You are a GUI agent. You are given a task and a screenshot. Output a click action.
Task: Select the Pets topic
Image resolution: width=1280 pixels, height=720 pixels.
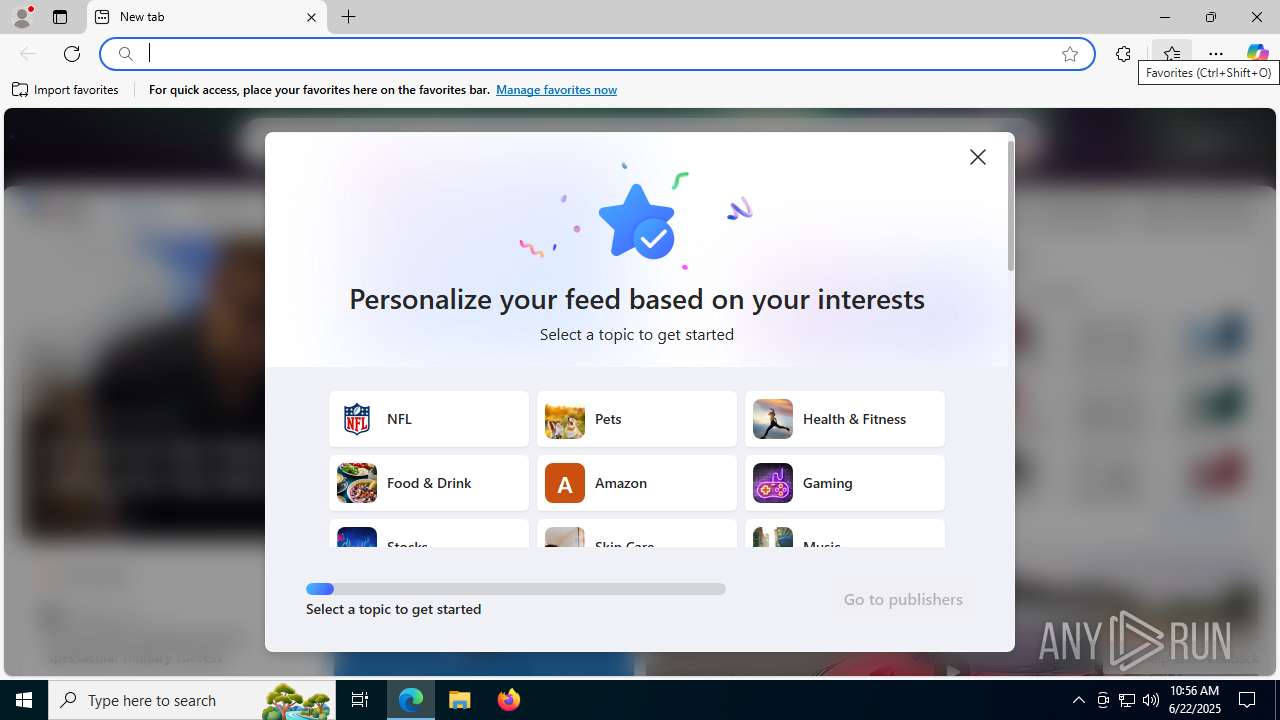pyautogui.click(x=637, y=419)
